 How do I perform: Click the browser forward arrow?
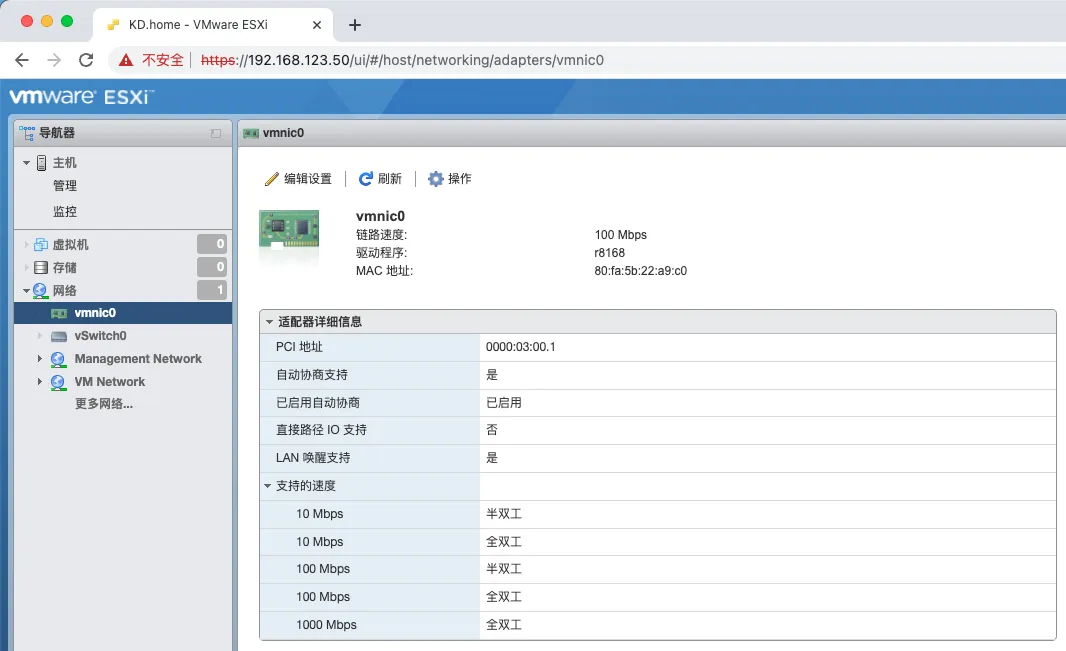(x=54, y=60)
